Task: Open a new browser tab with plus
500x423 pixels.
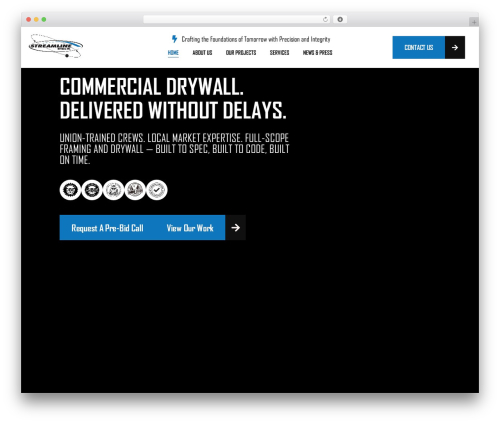Action: (x=474, y=22)
